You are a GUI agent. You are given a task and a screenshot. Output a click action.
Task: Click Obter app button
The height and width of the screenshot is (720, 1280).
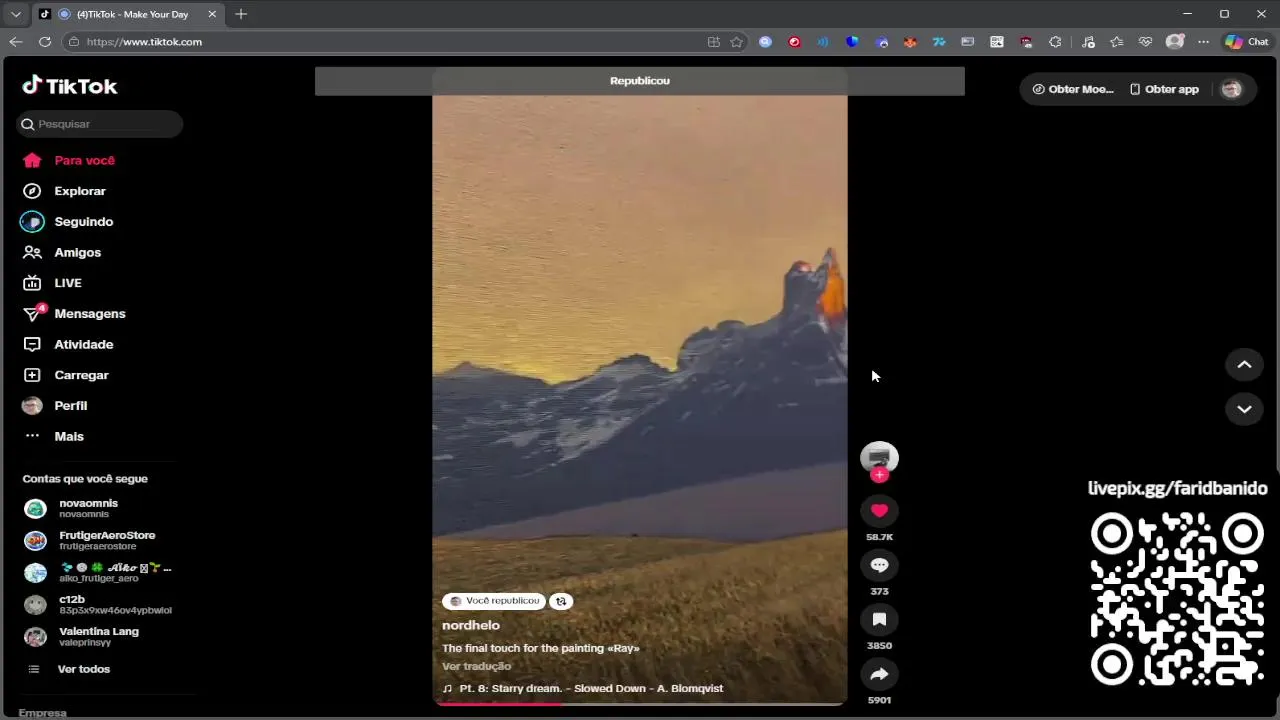click(x=1163, y=89)
